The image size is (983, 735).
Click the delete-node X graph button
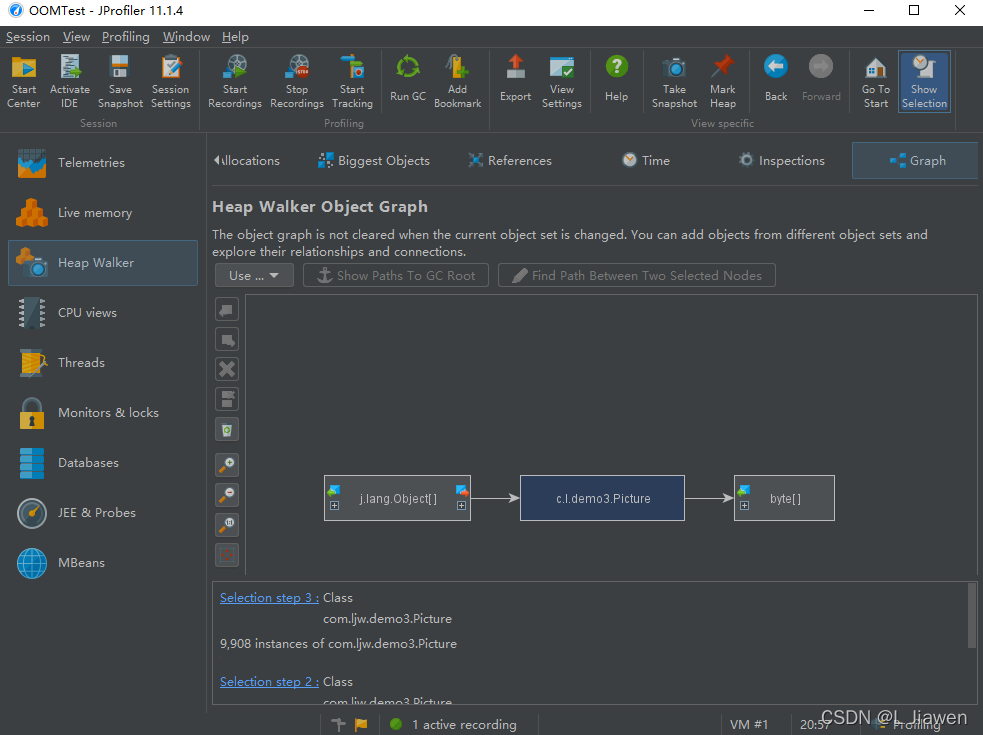tap(227, 369)
